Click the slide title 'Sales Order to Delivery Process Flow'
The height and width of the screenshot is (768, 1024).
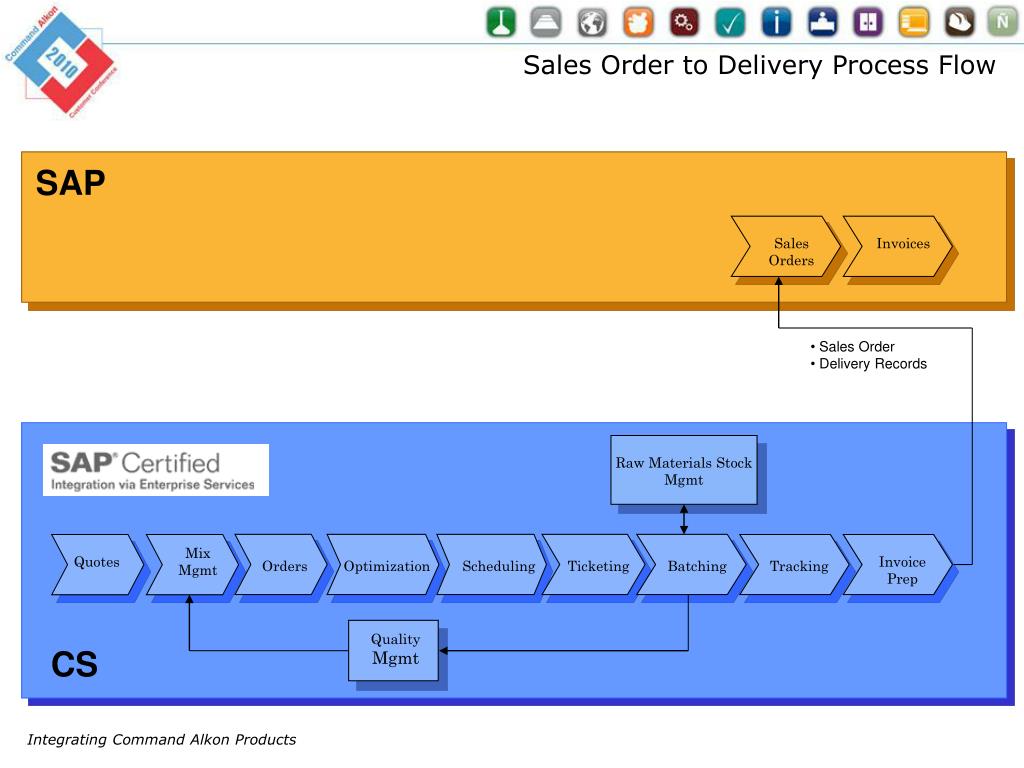coord(759,65)
